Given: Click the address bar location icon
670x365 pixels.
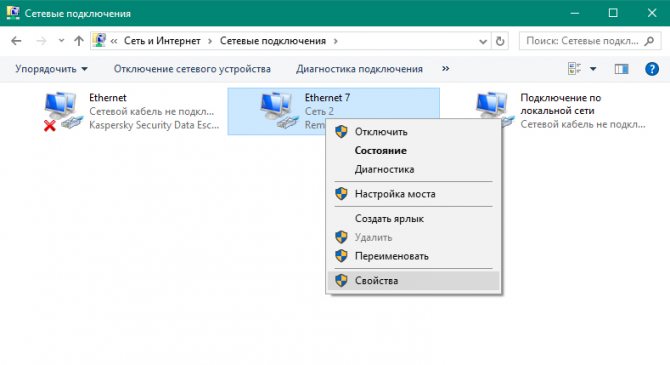Looking at the screenshot, I should (99, 41).
